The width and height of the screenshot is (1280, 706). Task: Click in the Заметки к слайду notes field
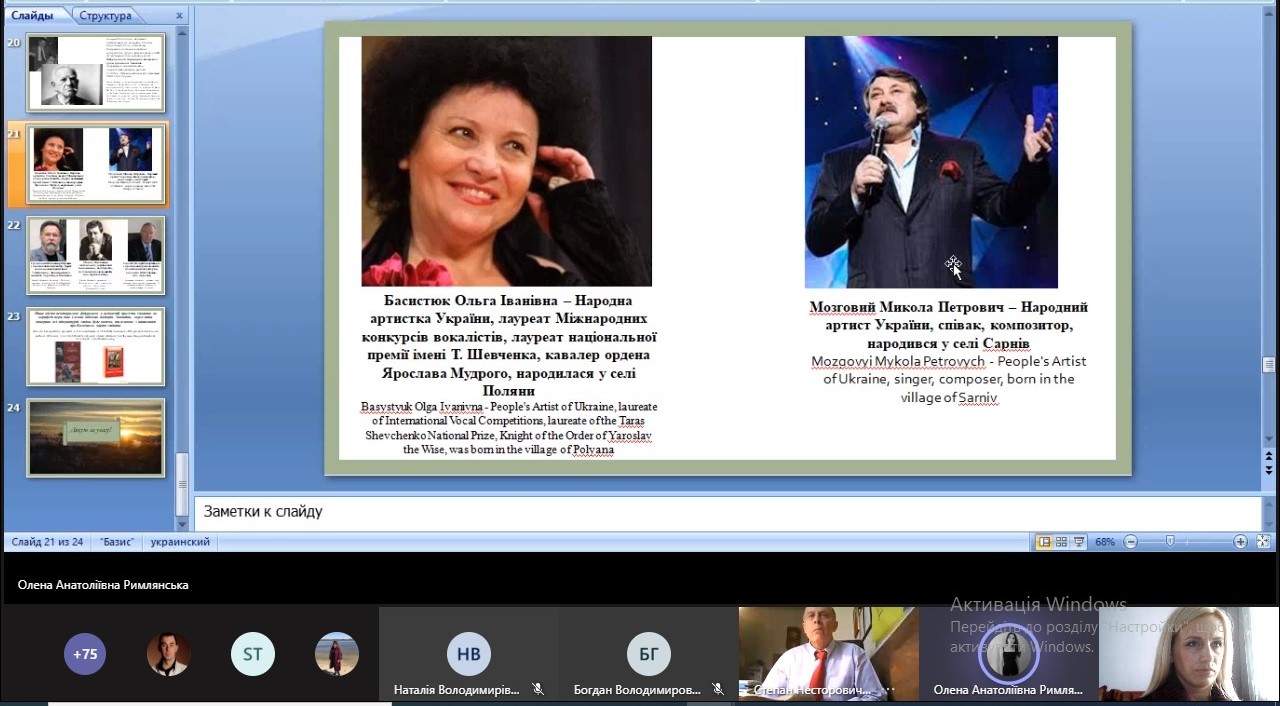[700, 512]
